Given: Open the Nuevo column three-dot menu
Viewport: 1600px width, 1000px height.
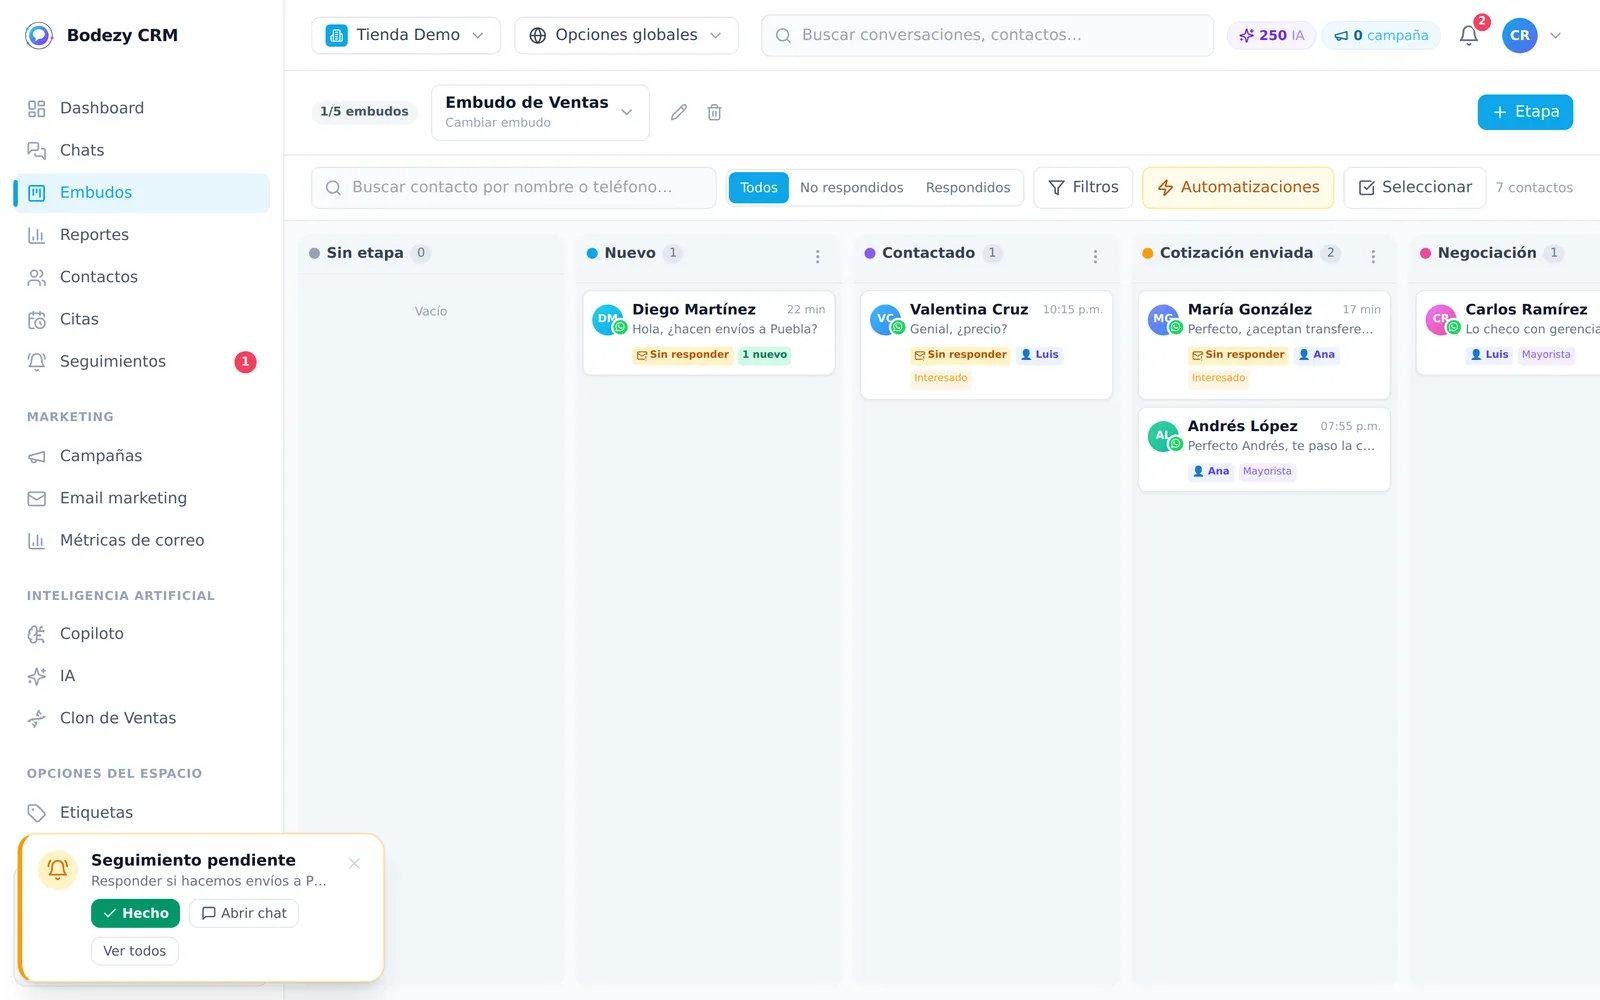Looking at the screenshot, I should point(817,257).
